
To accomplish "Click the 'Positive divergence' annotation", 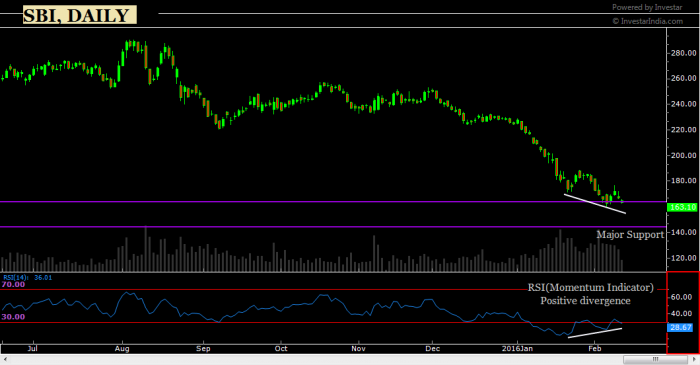I will (x=585, y=301).
